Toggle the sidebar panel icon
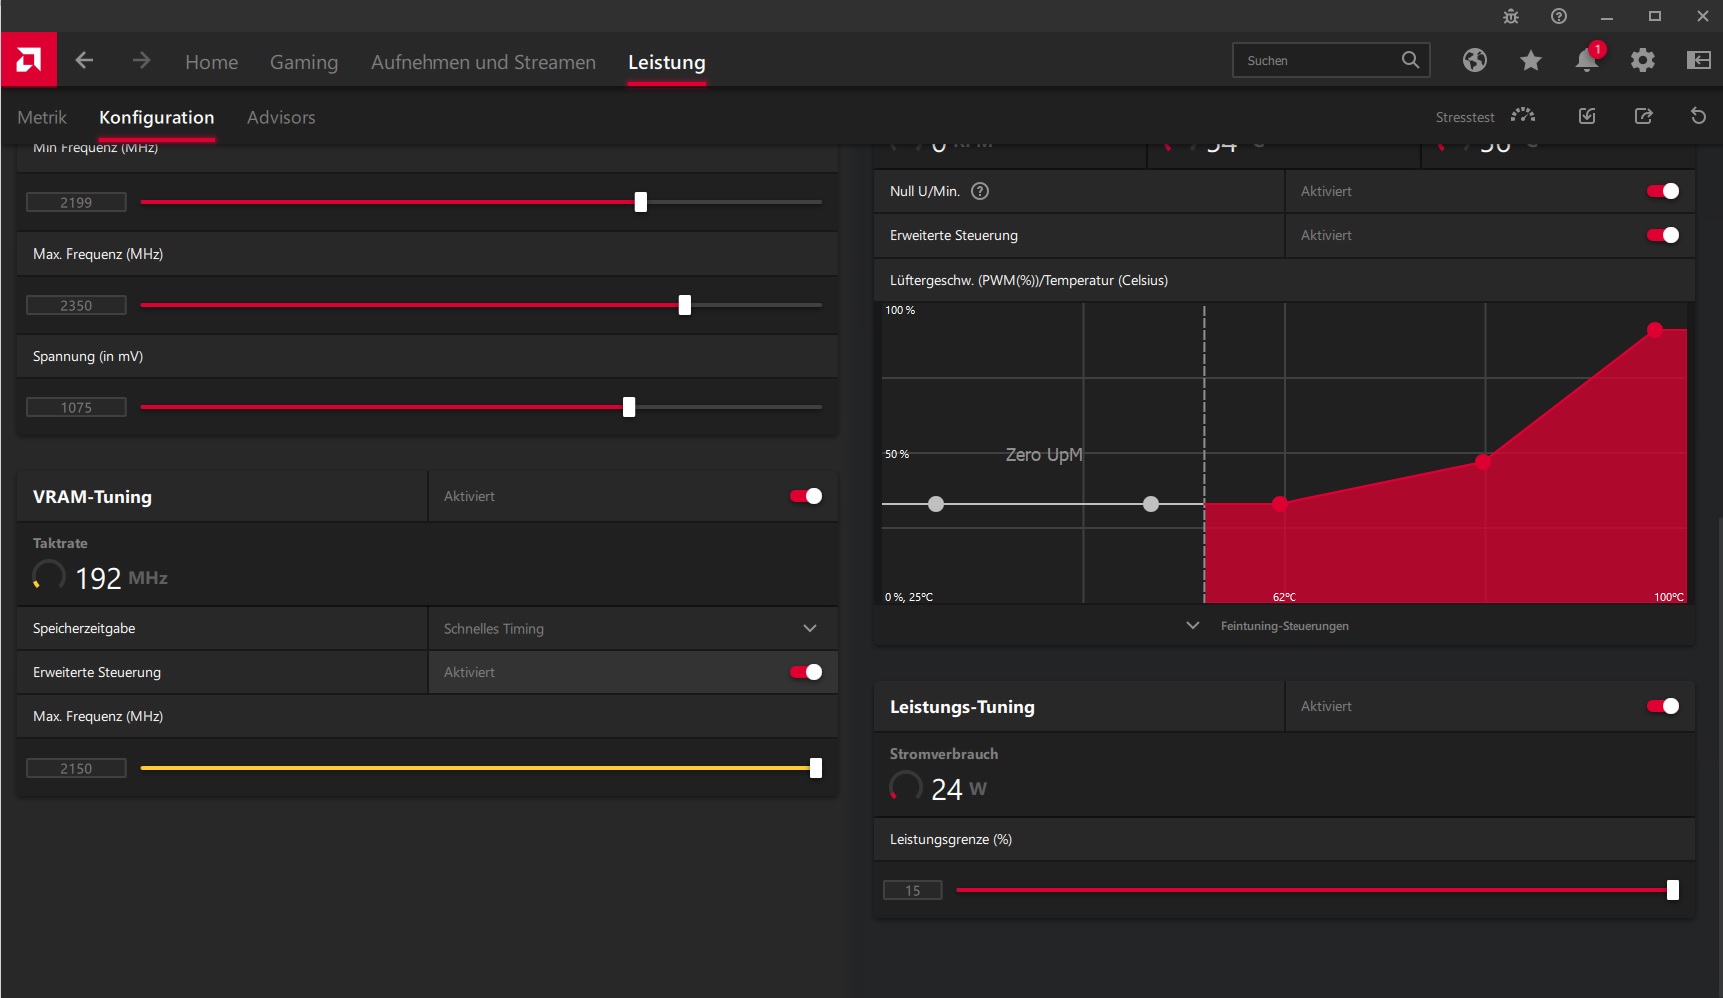 pyautogui.click(x=1699, y=60)
